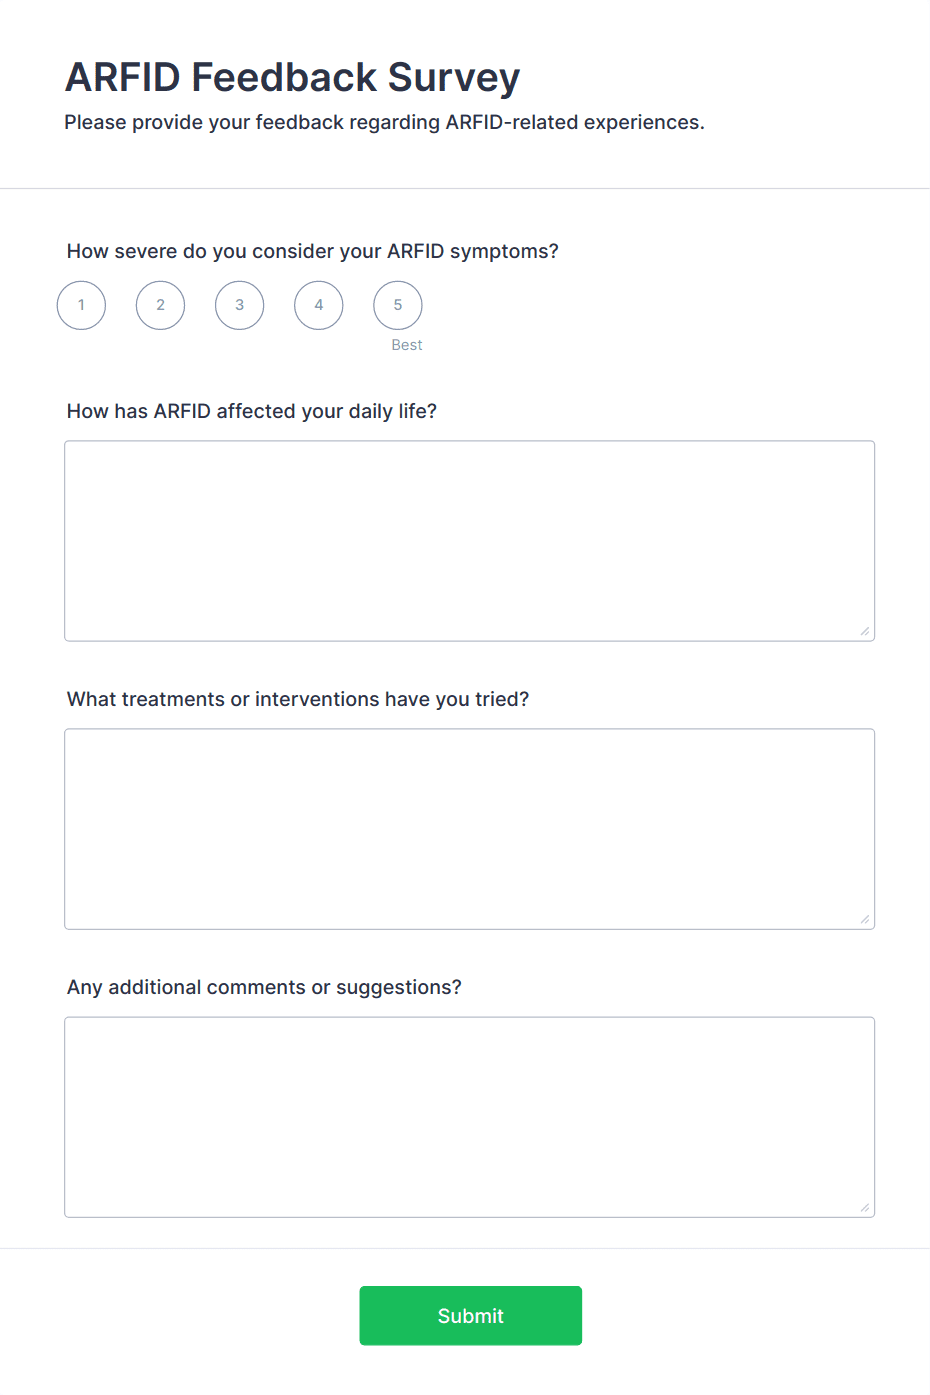Viewport: 930px width, 1395px height.
Task: Click the resize handle of comments textarea
Action: click(x=865, y=1206)
